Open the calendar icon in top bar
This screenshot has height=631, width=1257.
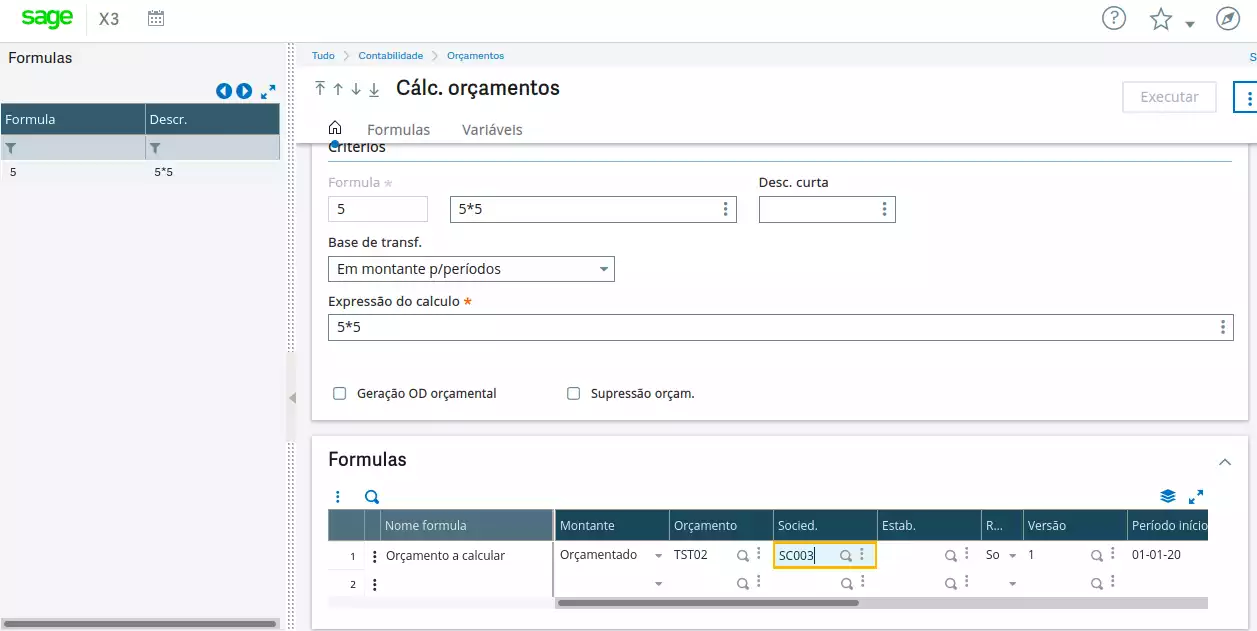[x=156, y=18]
